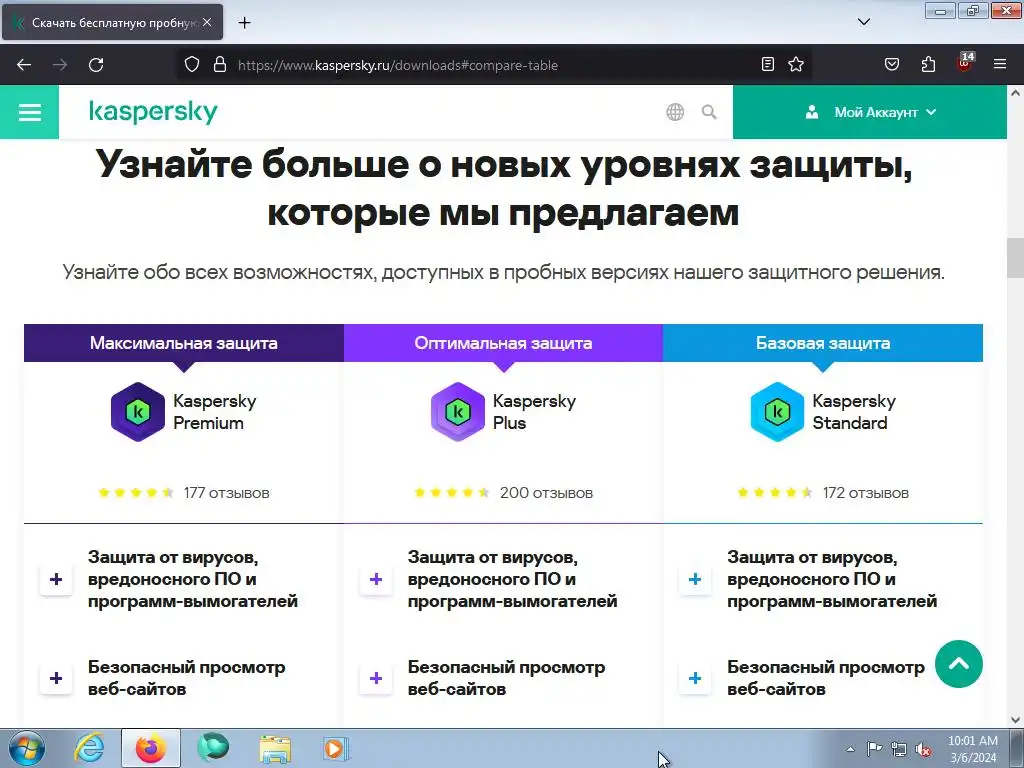1024x768 pixels.
Task: Open the muted volume tray icon
Action: [x=923, y=749]
